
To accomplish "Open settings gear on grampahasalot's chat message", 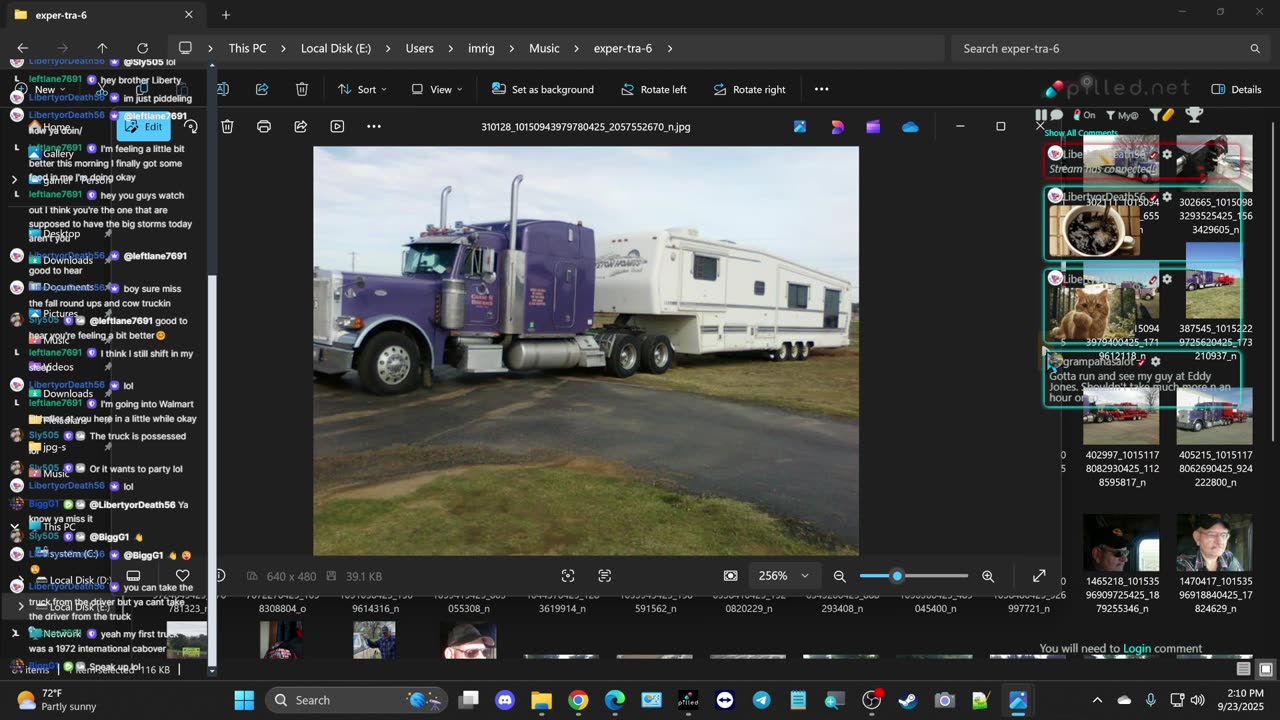I will [x=1155, y=361].
